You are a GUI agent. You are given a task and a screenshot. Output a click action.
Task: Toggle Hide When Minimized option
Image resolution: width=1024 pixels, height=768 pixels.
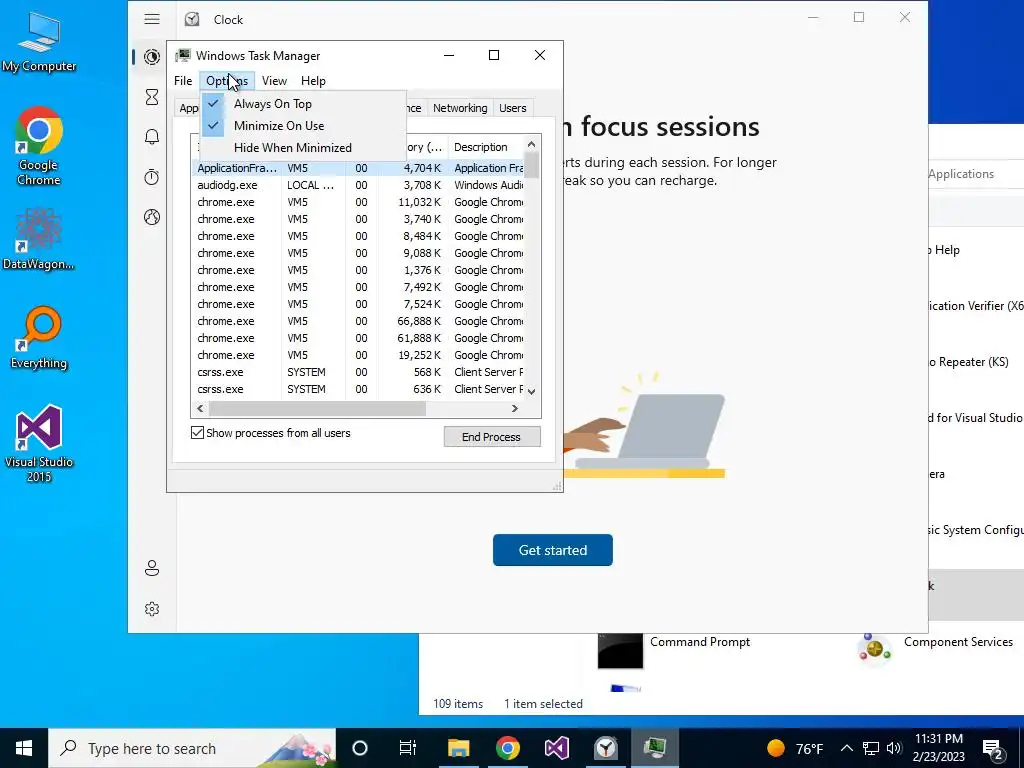tap(303, 148)
